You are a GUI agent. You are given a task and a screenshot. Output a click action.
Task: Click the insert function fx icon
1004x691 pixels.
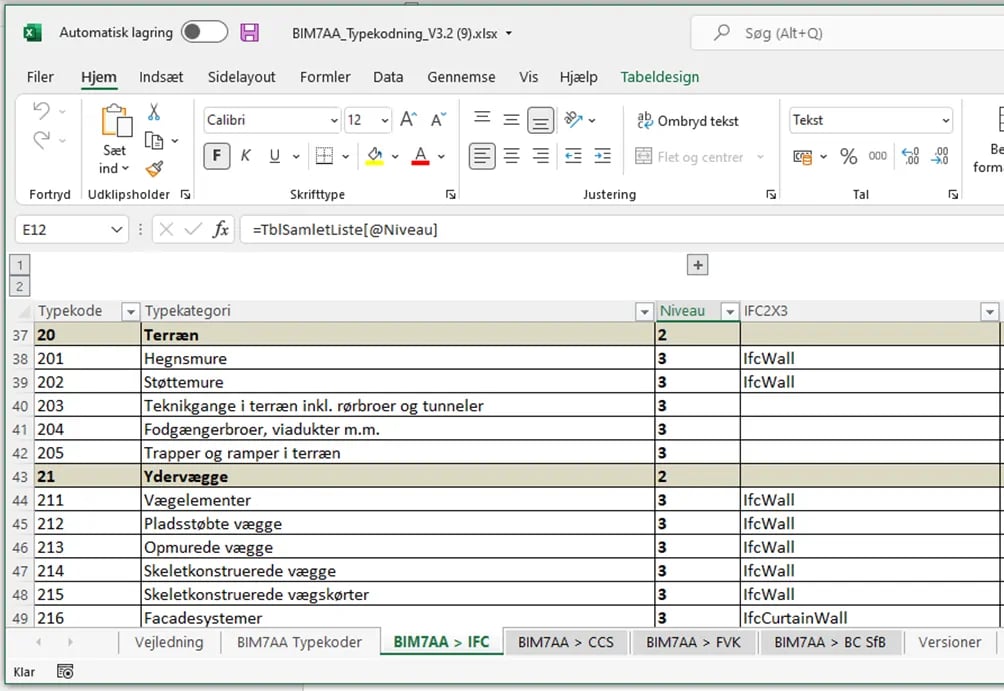click(x=221, y=229)
